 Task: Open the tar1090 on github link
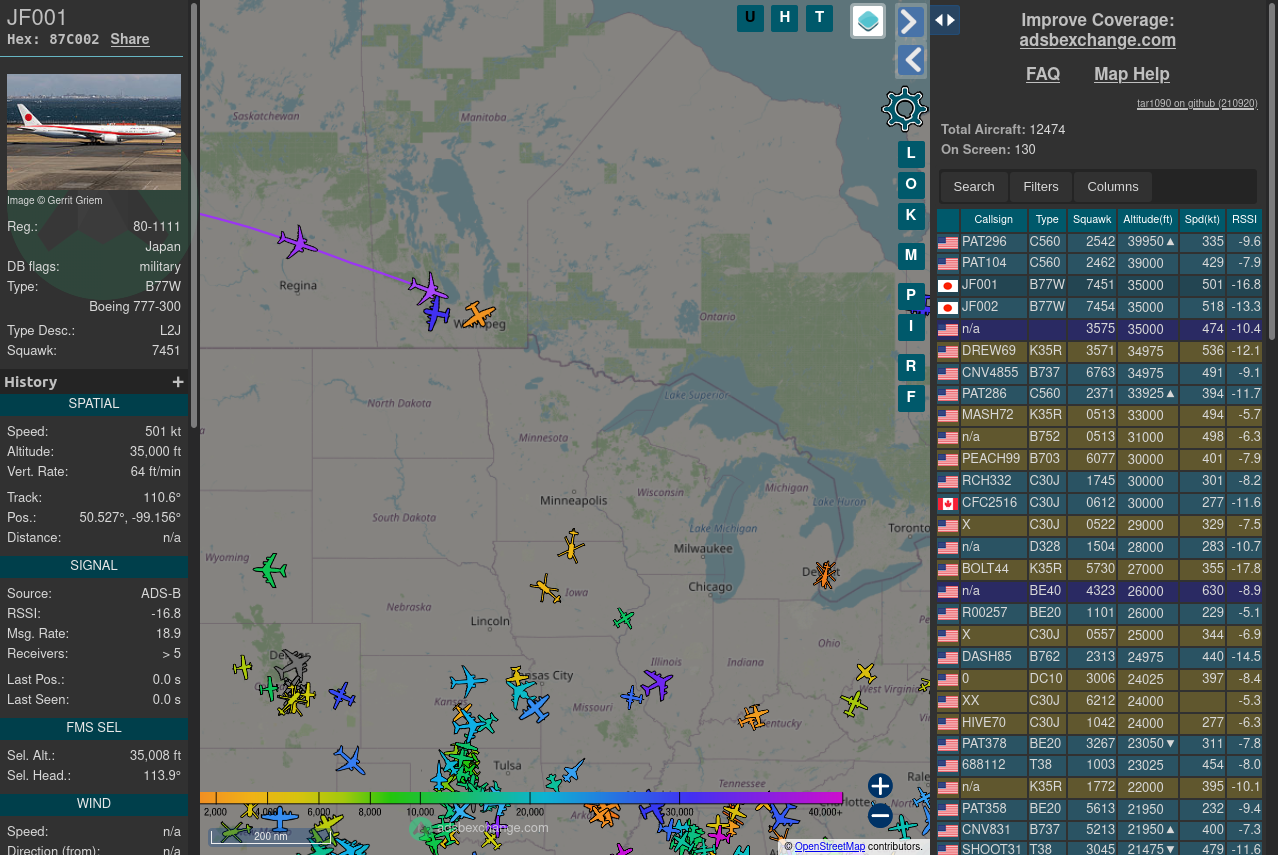[1197, 104]
